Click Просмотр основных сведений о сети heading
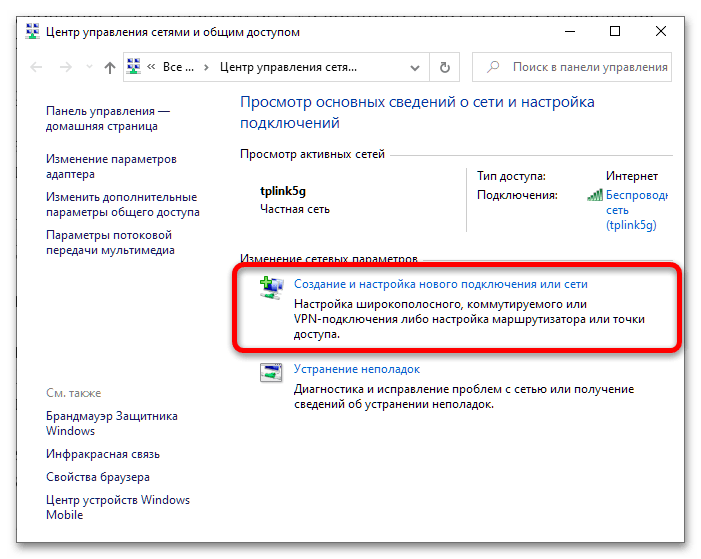Image resolution: width=701 pixels, height=559 pixels. coord(417,112)
